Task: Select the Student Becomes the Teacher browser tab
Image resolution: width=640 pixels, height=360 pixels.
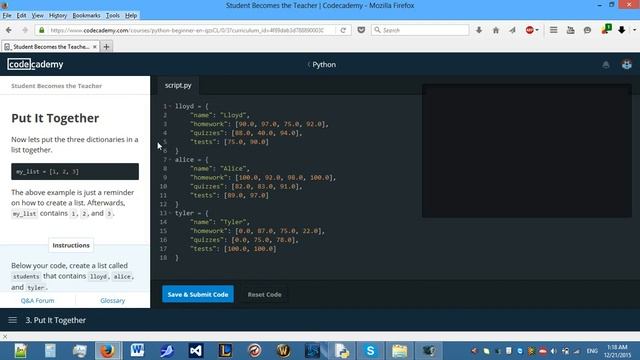Action: click(x=50, y=47)
